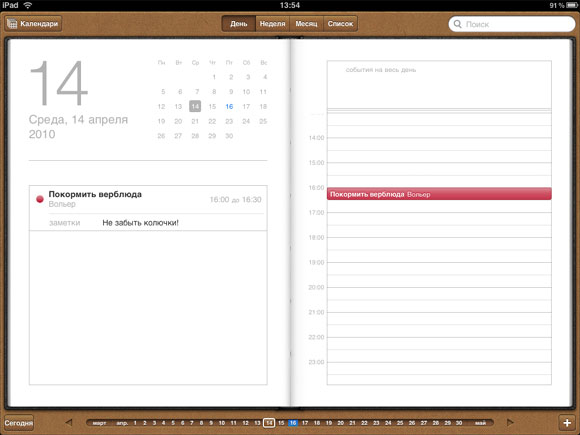580x435 pixels.
Task: Open the Календари calendars list button
Action: coord(33,24)
